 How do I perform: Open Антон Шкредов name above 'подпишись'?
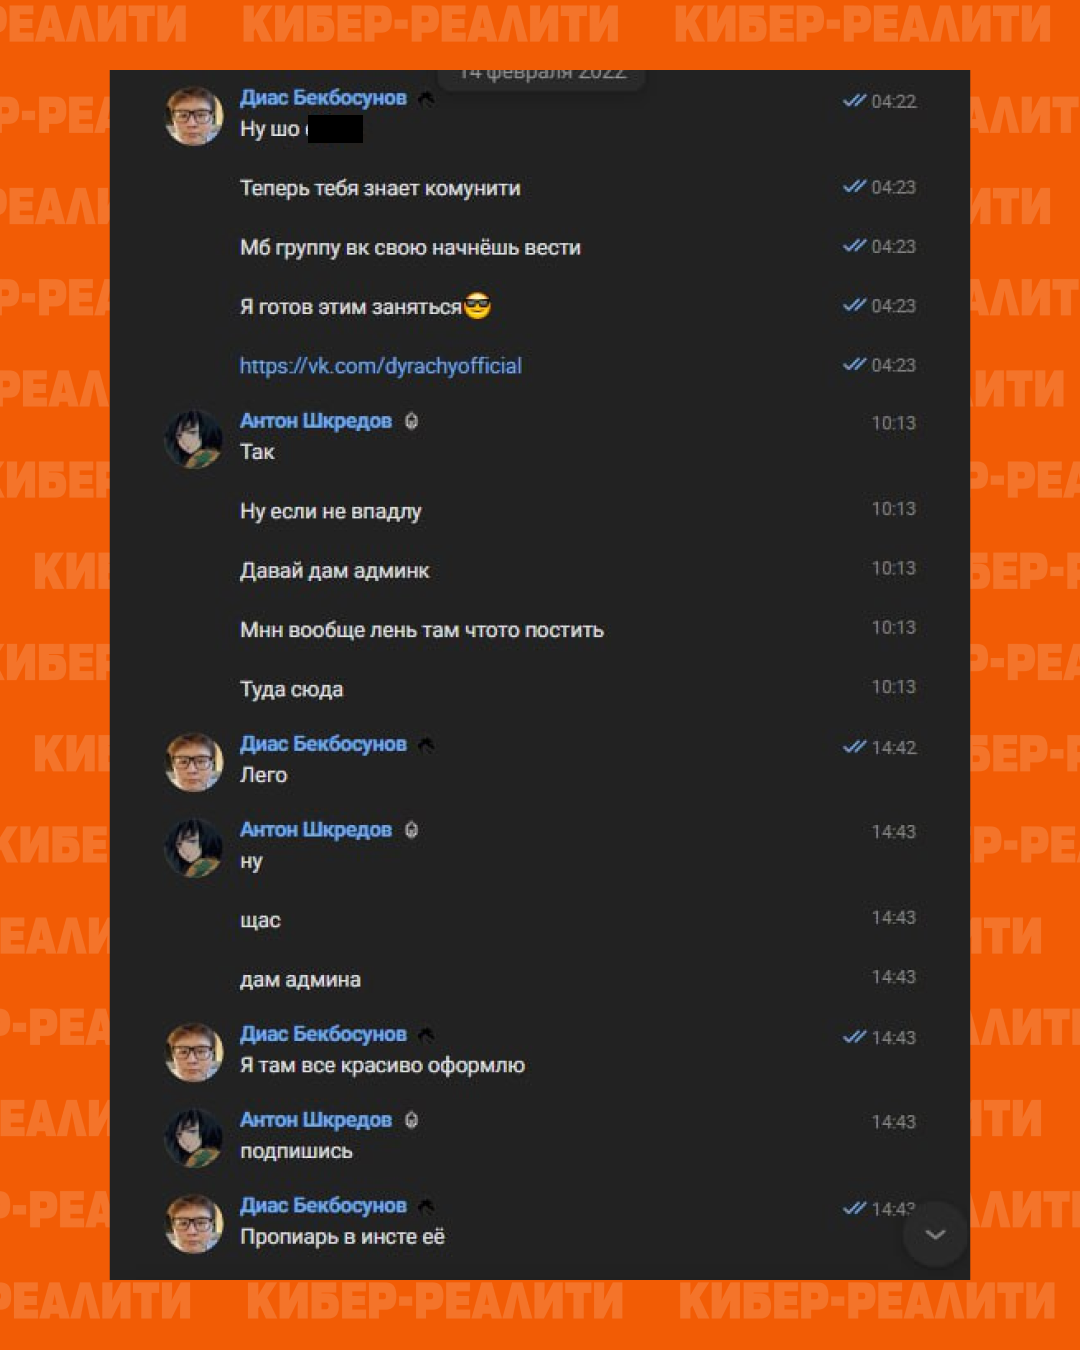[316, 1120]
